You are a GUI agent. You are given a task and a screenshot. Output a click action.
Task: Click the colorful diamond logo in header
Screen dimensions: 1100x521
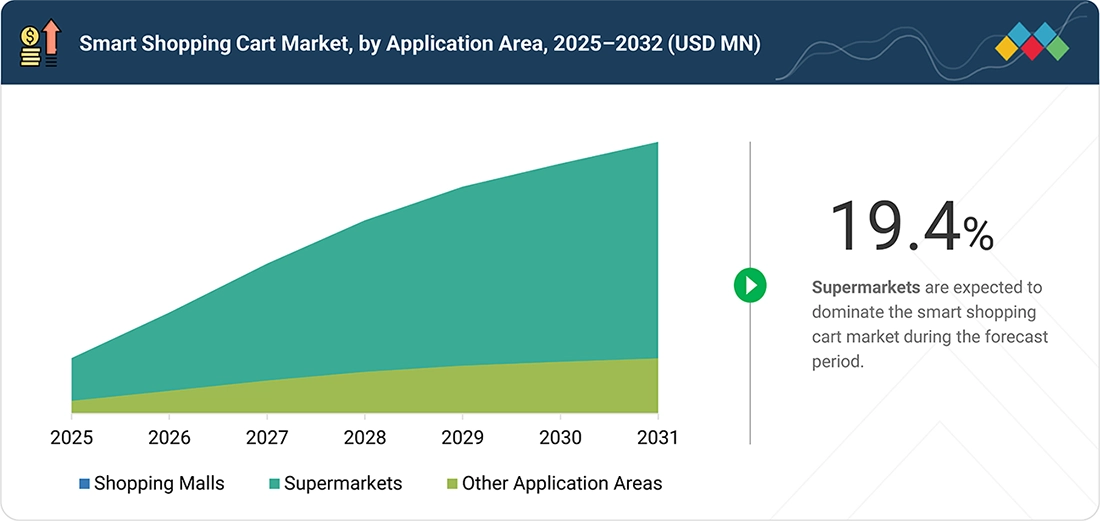[x=1032, y=41]
